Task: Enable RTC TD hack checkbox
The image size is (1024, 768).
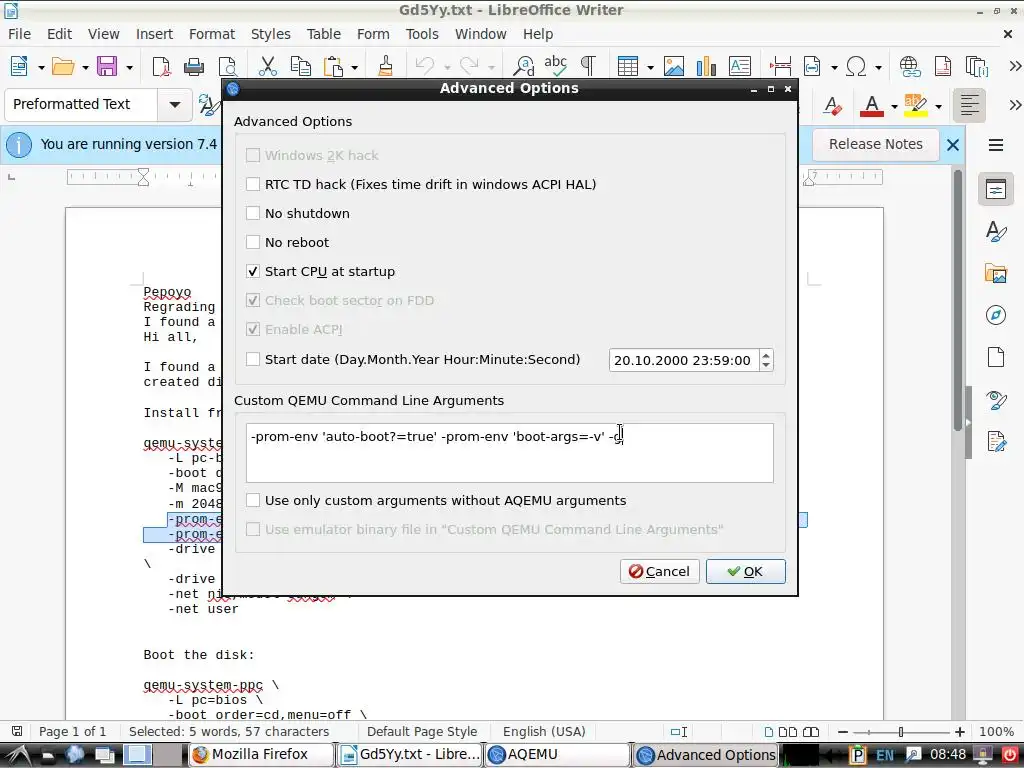Action: click(x=253, y=185)
